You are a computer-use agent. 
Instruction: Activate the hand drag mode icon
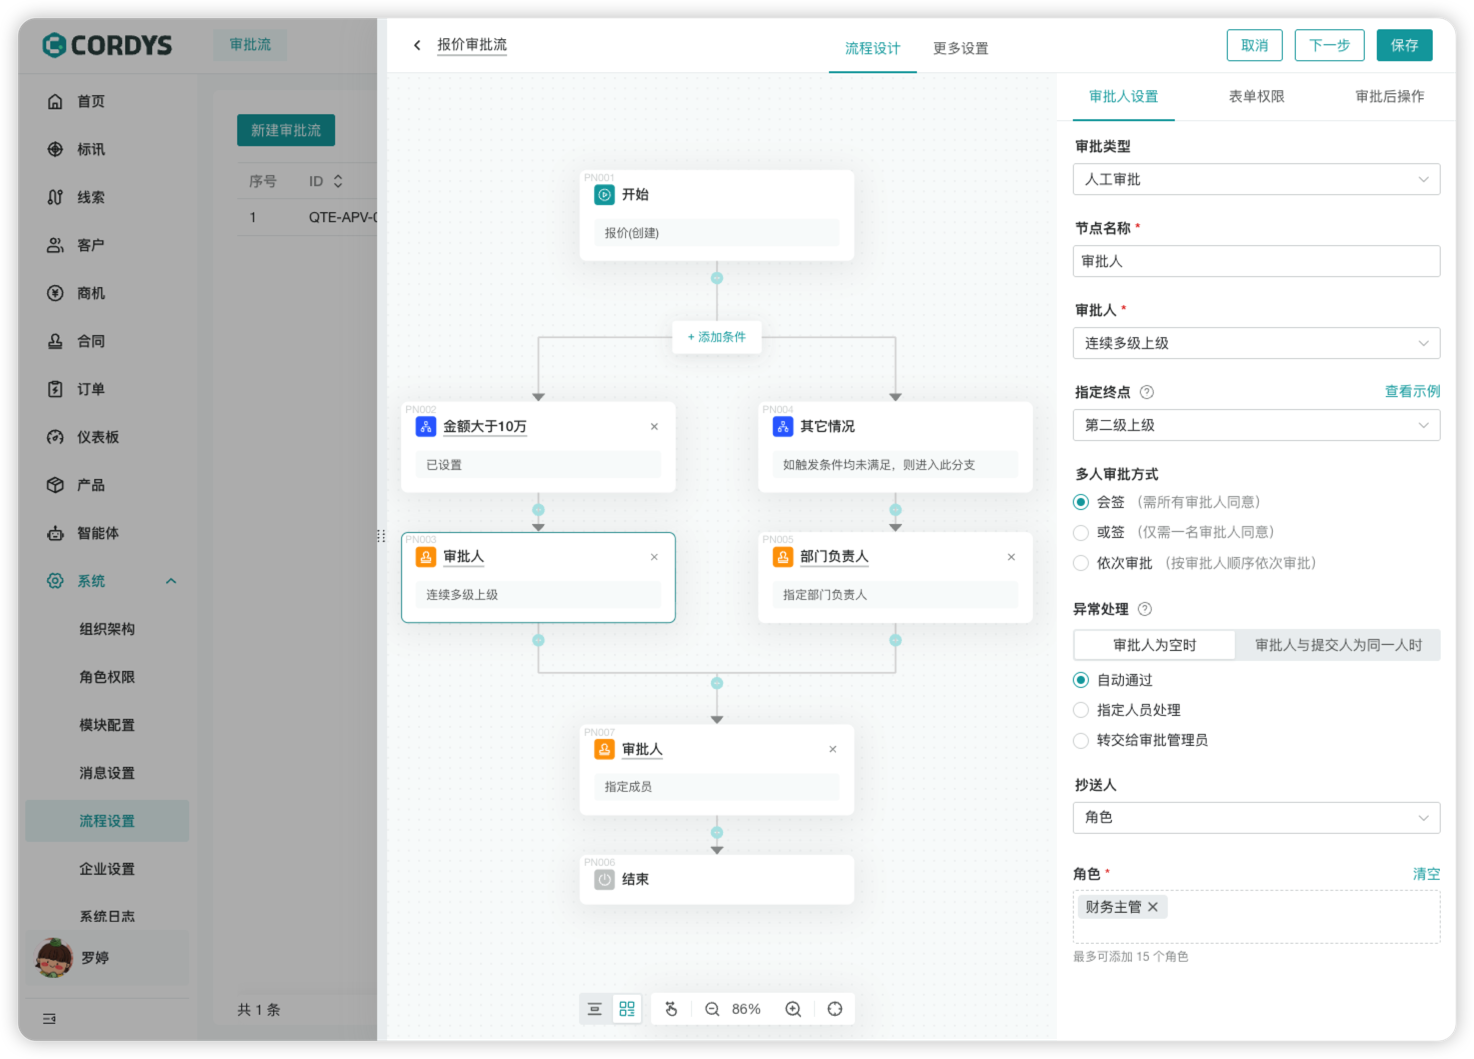tap(671, 1009)
